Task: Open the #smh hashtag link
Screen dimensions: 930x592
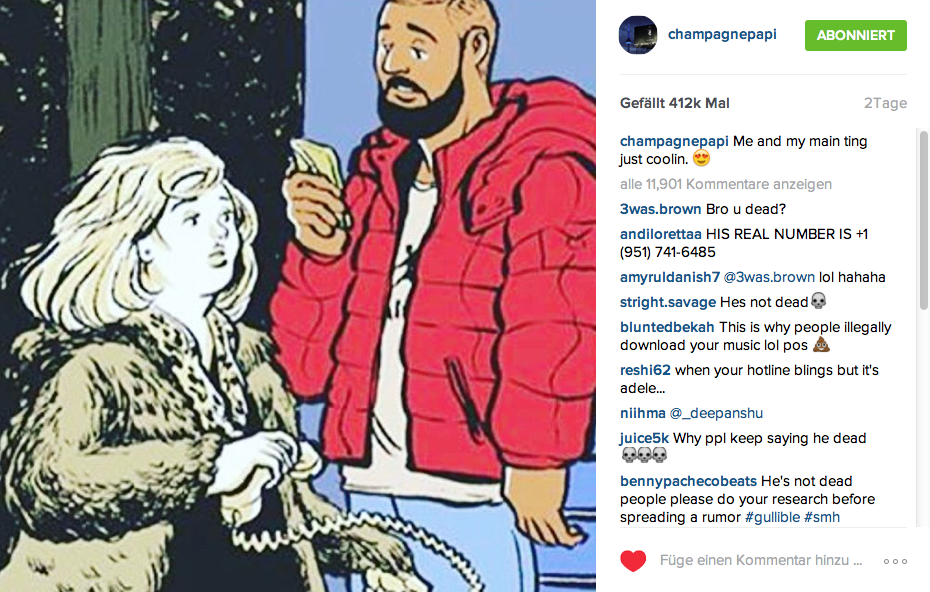Action: pos(821,517)
